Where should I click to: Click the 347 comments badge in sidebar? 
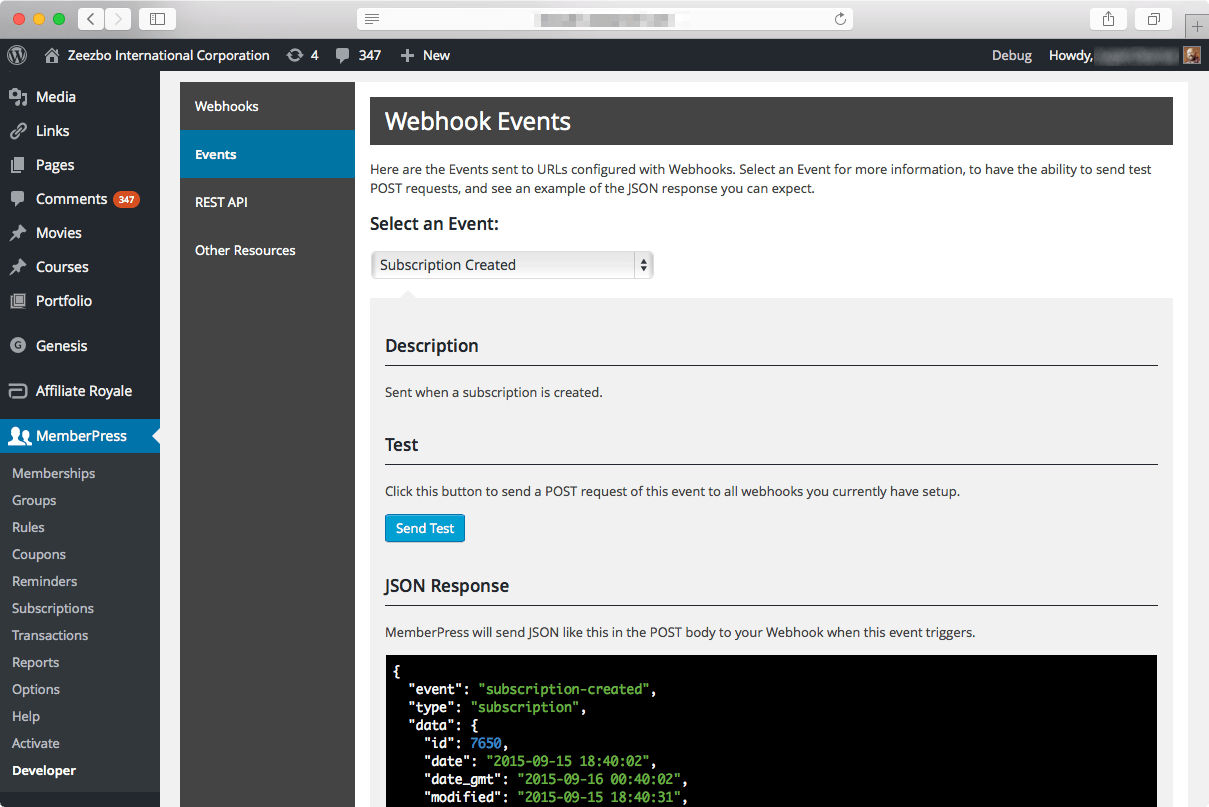pyautogui.click(x=126, y=199)
